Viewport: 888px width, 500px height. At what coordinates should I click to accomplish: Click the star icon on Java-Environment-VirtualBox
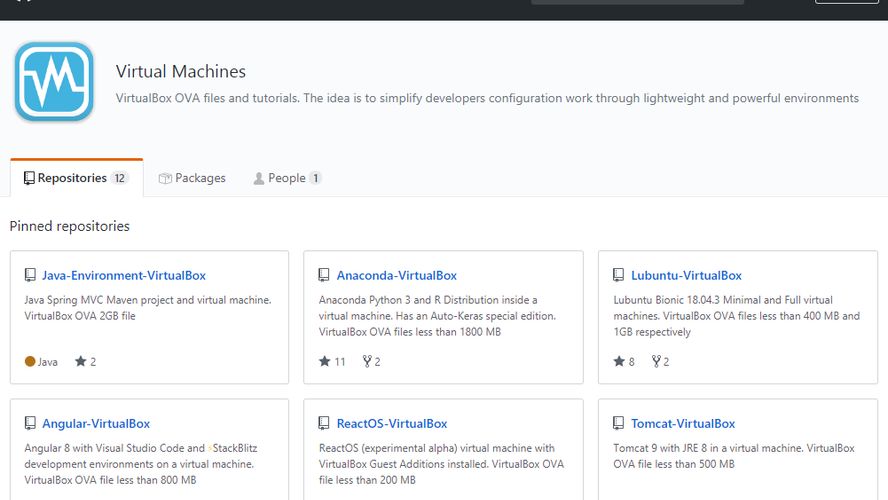pos(81,362)
